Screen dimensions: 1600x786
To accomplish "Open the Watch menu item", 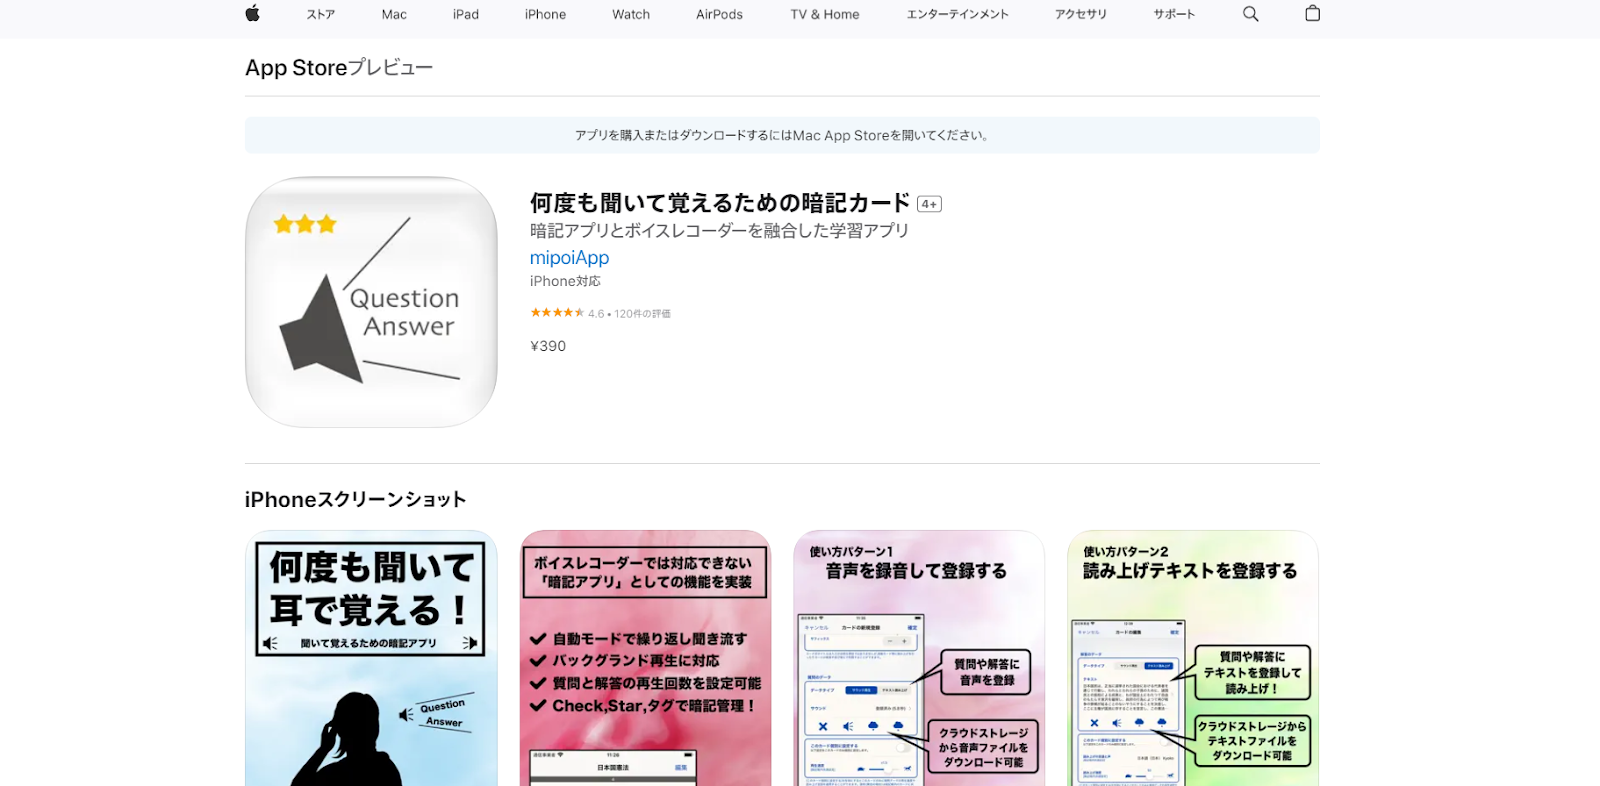I will coord(631,14).
